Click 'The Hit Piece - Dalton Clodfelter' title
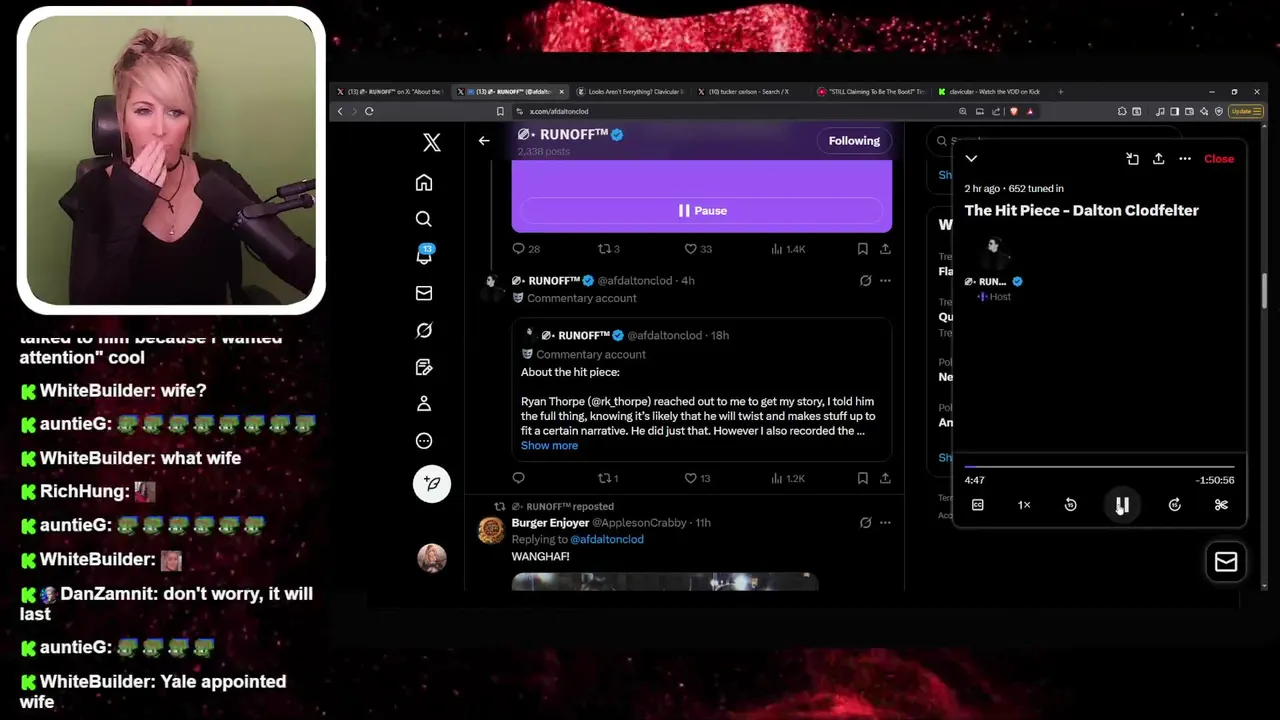Viewport: 1280px width, 720px height. (1081, 211)
